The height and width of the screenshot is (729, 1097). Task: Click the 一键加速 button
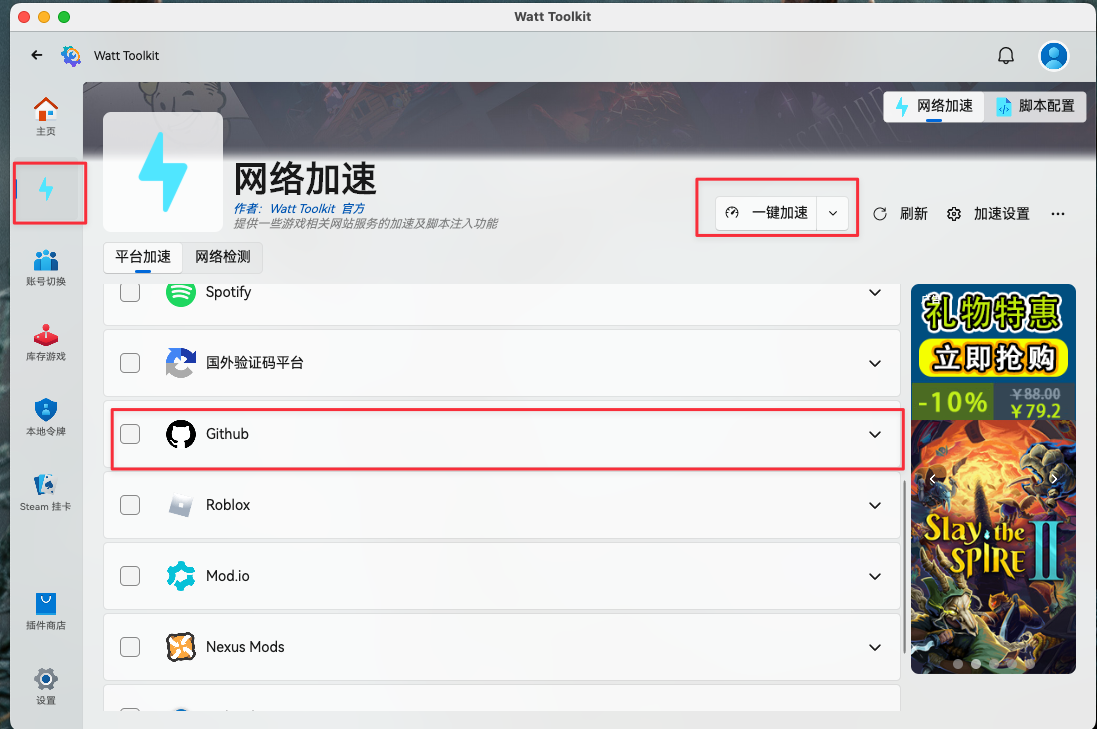click(768, 214)
